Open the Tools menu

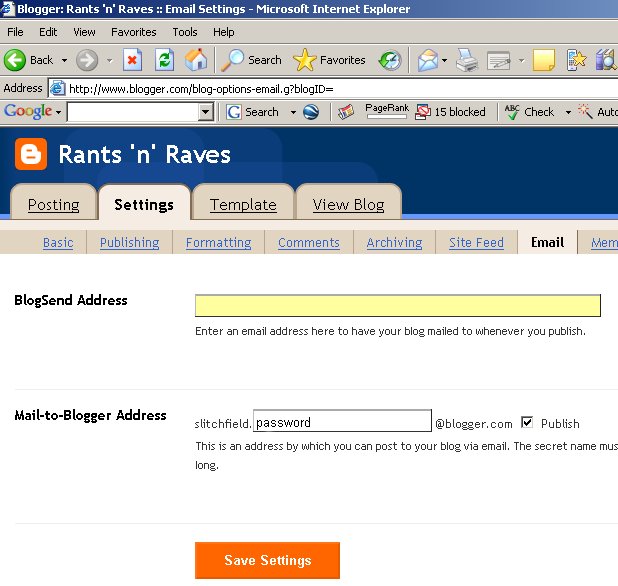[x=185, y=32]
